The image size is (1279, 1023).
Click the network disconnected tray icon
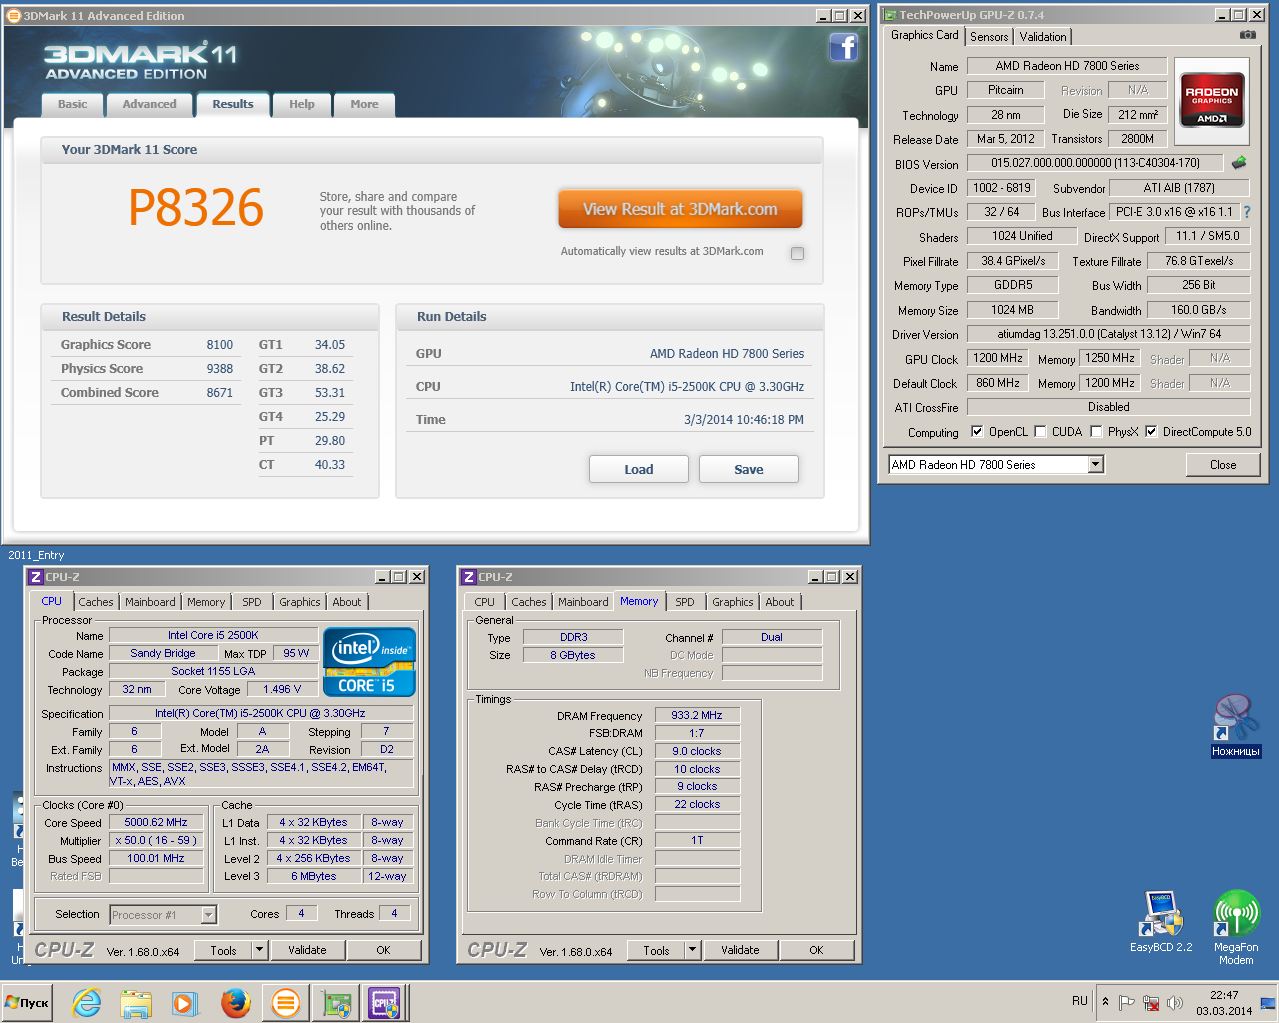[1151, 1002]
